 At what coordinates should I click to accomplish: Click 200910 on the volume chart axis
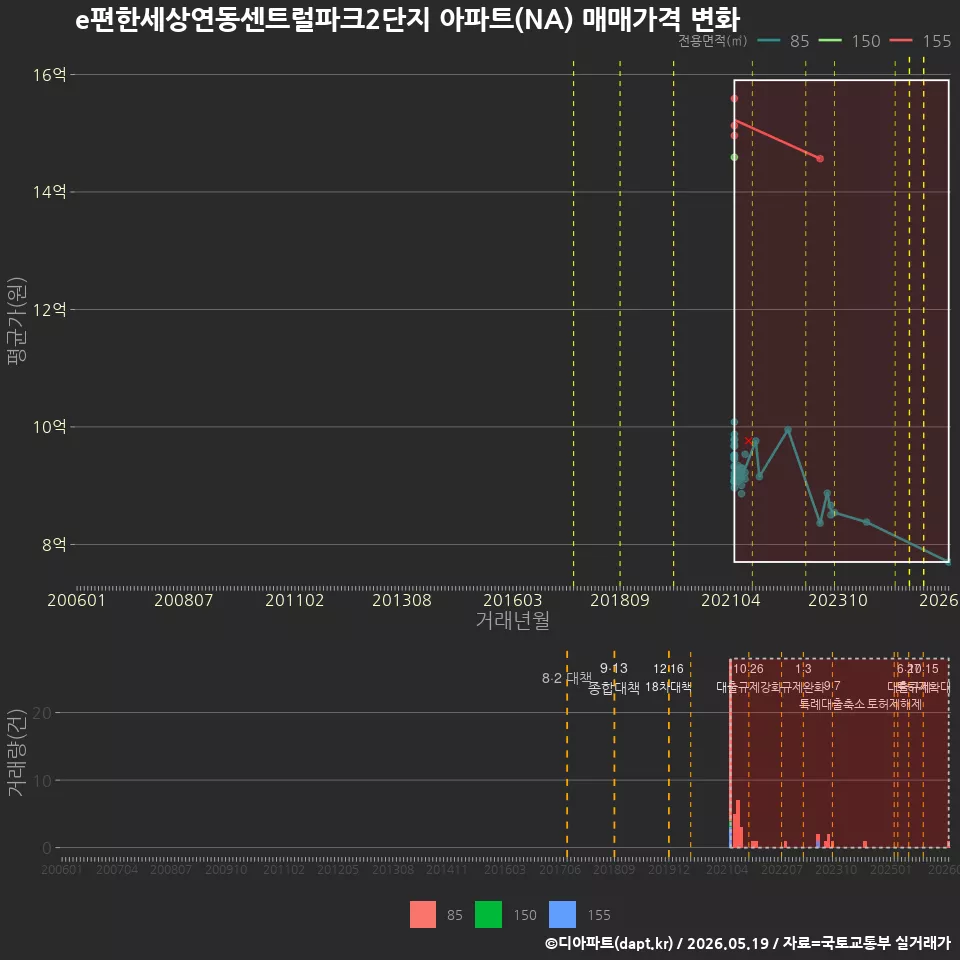[x=226, y=869]
